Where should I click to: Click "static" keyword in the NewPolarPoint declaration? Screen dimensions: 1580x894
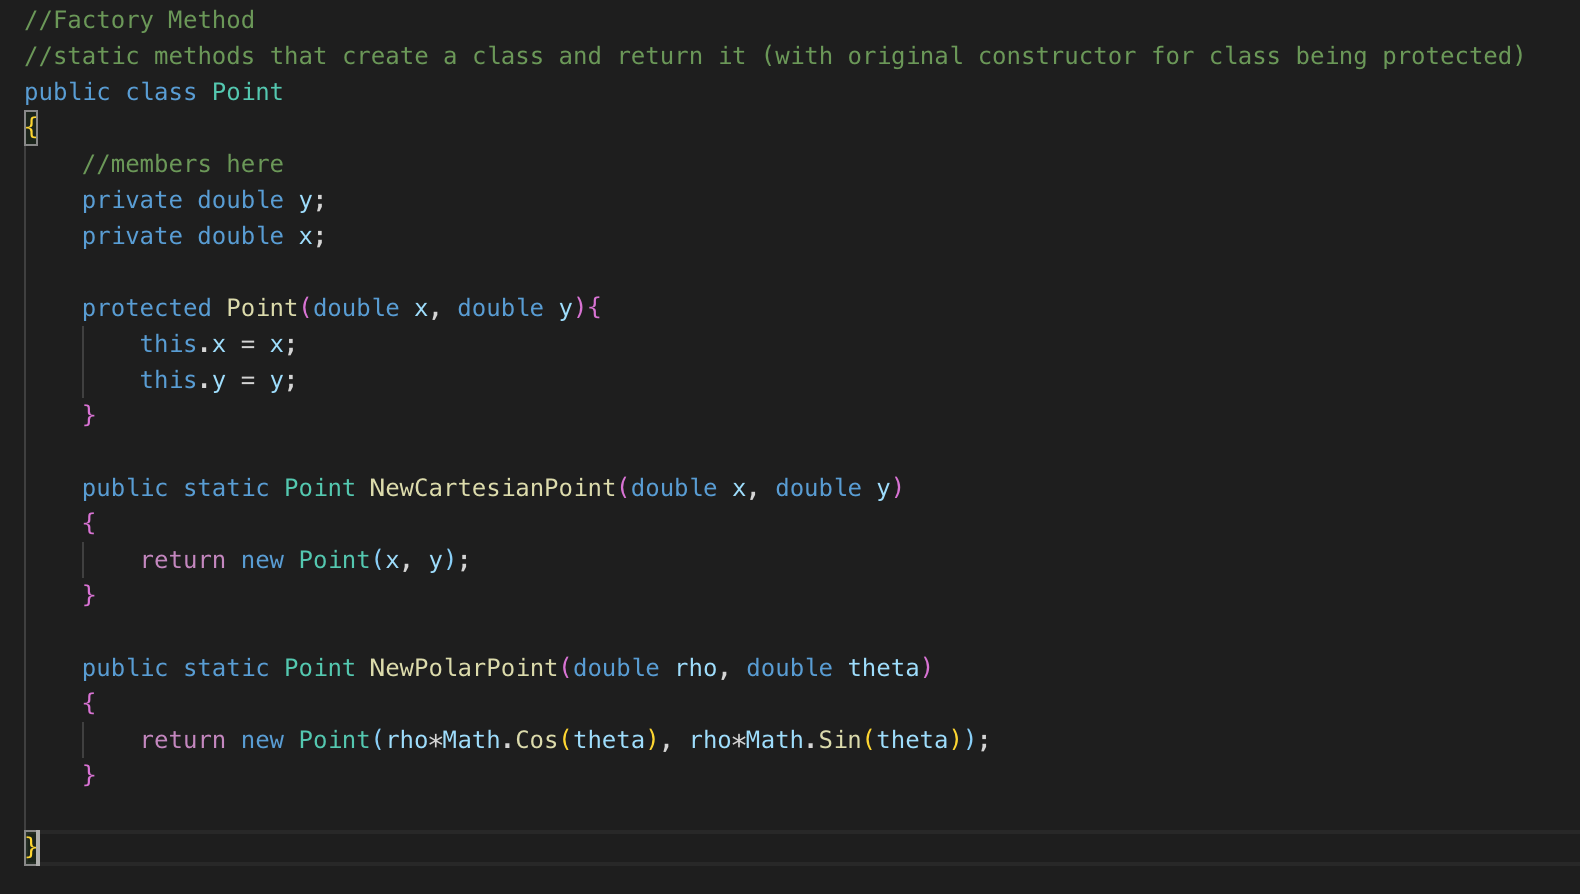[x=226, y=668]
